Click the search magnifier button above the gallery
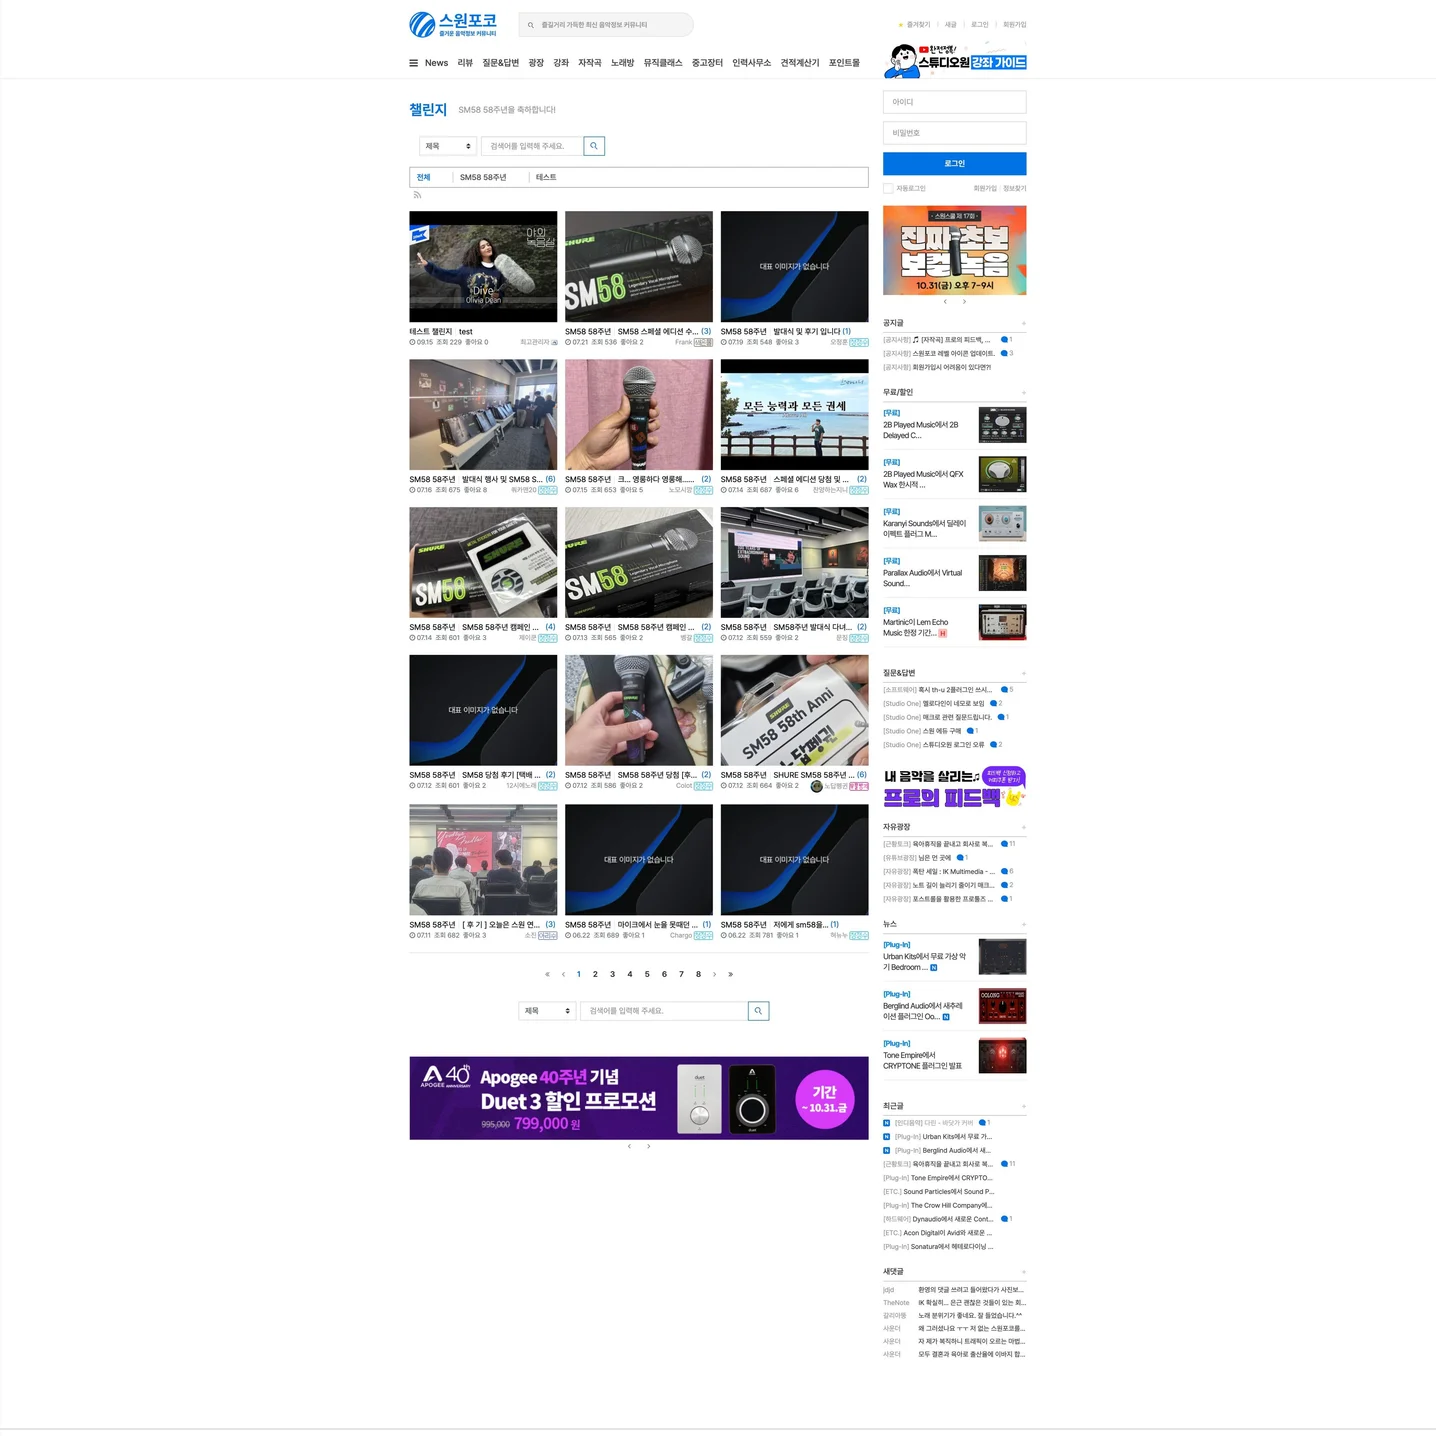Screen dimensions: 1436x1436 (594, 146)
